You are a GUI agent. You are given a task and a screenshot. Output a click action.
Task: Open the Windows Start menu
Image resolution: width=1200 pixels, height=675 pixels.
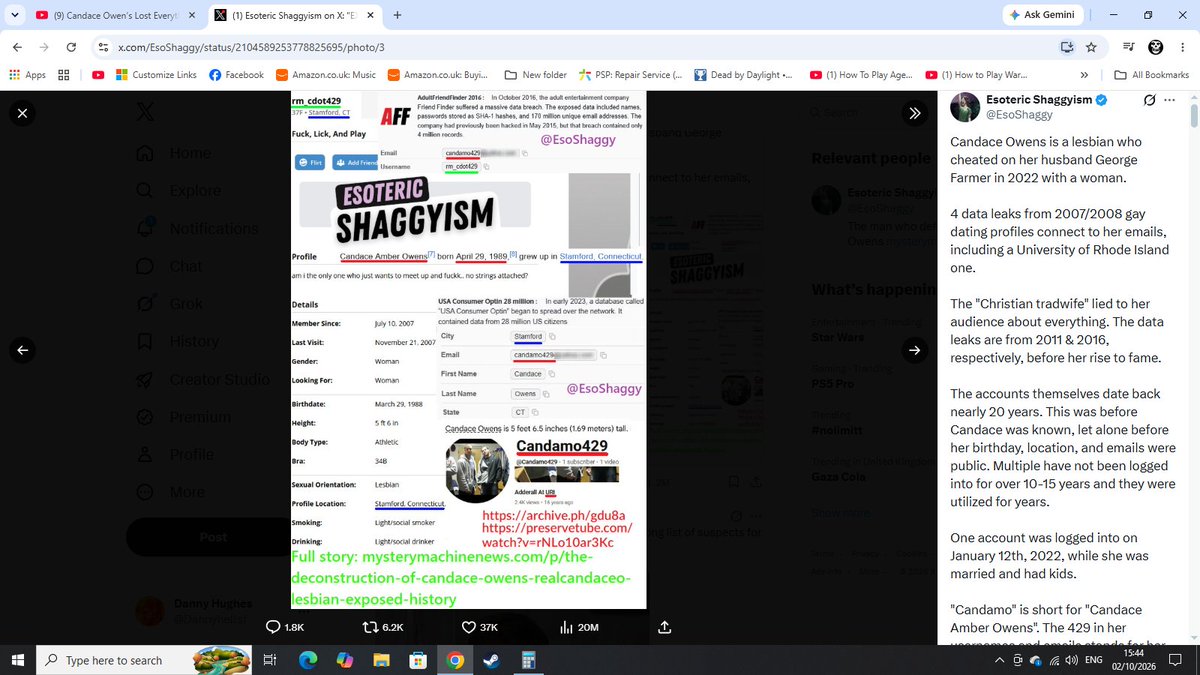[x=18, y=660]
